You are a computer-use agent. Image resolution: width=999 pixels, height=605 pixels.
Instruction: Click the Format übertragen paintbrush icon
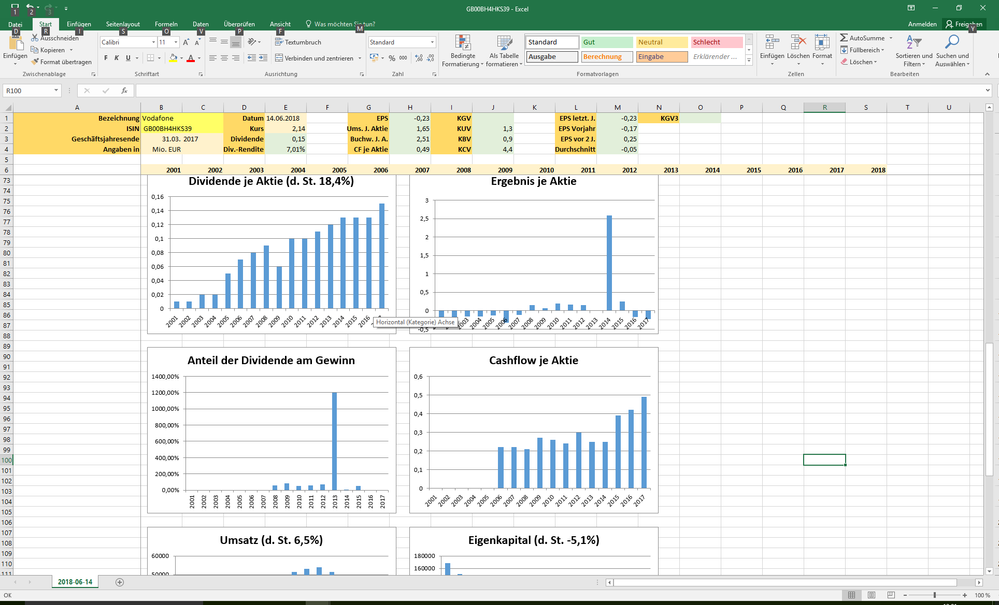click(37, 62)
